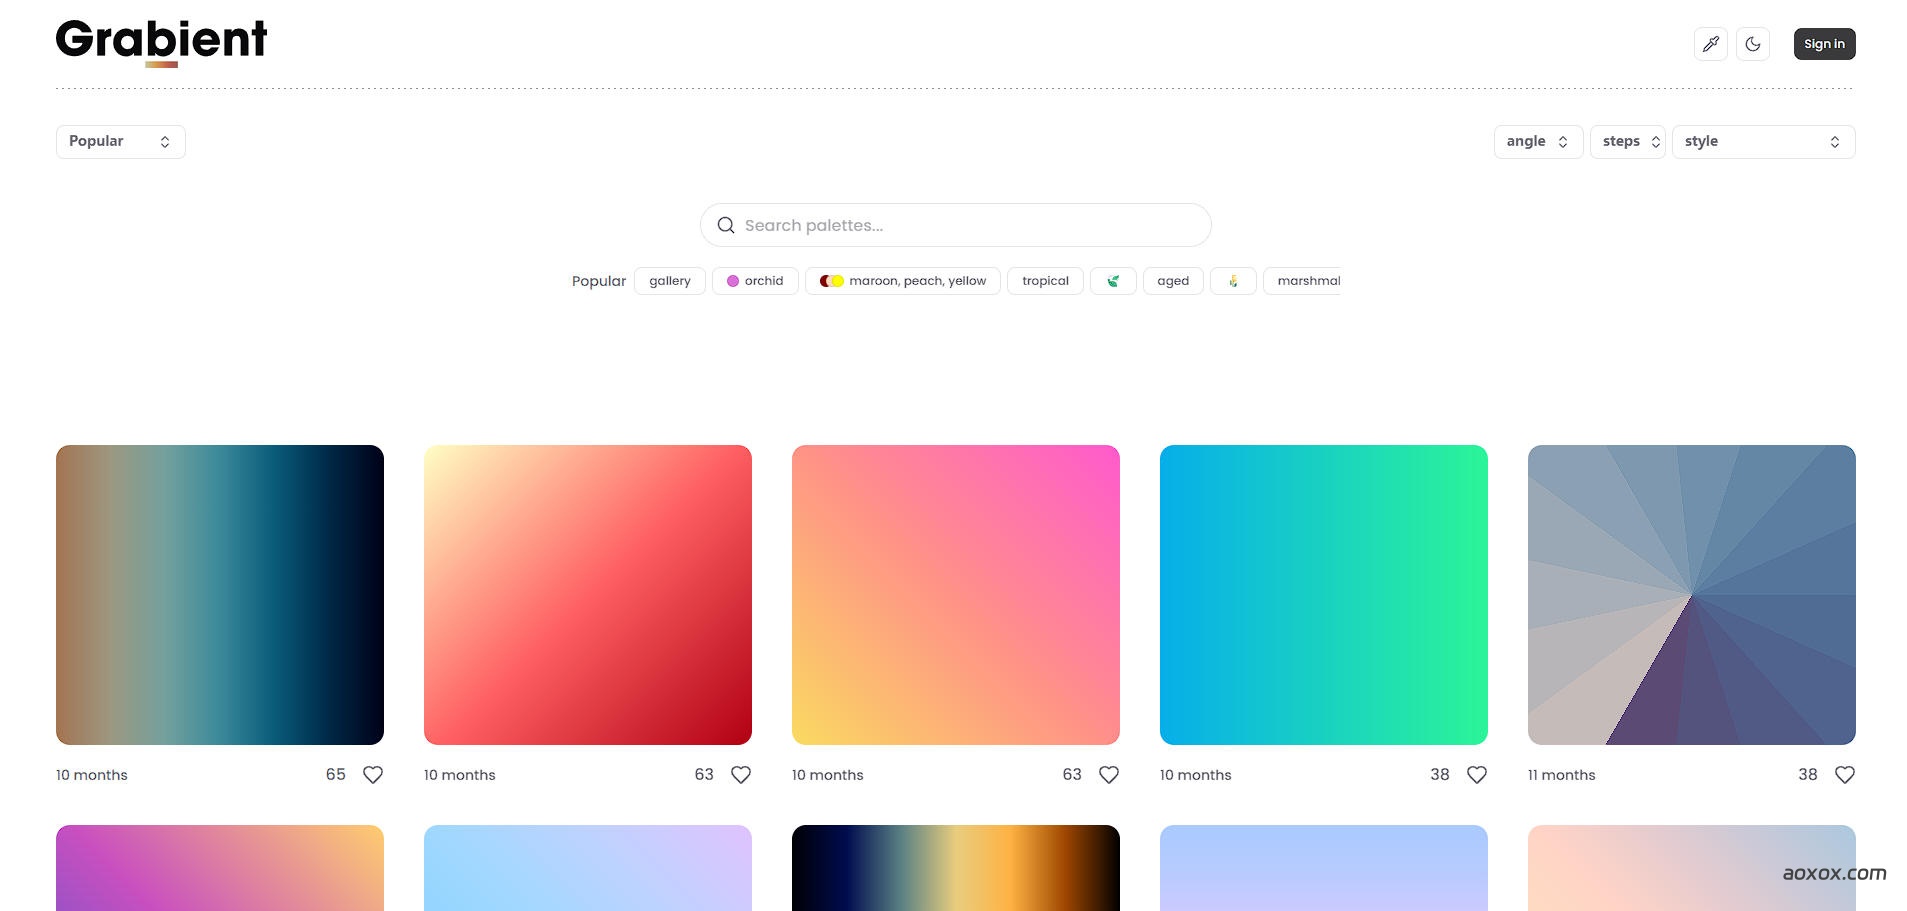1907x911 pixels.
Task: Choose the maroon, peach, yellow tag
Action: point(902,281)
